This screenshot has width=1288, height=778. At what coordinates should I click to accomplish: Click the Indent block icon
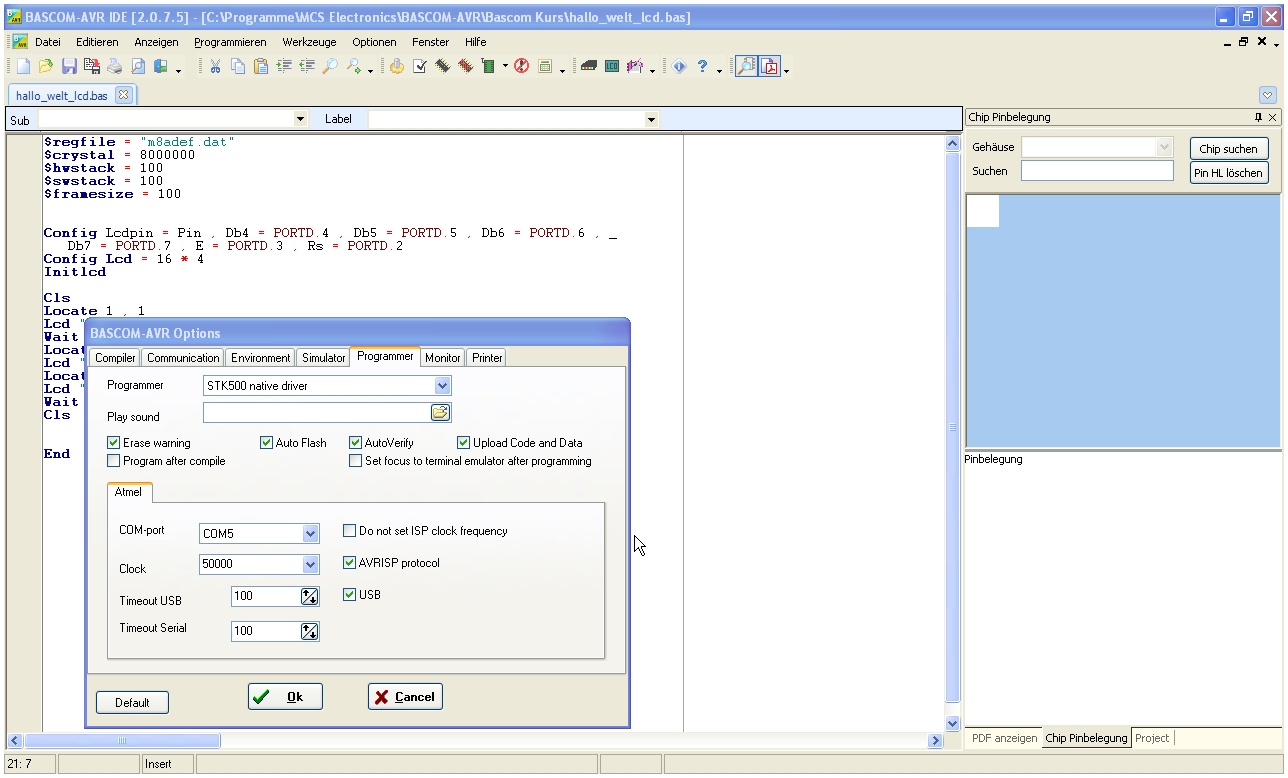(284, 67)
